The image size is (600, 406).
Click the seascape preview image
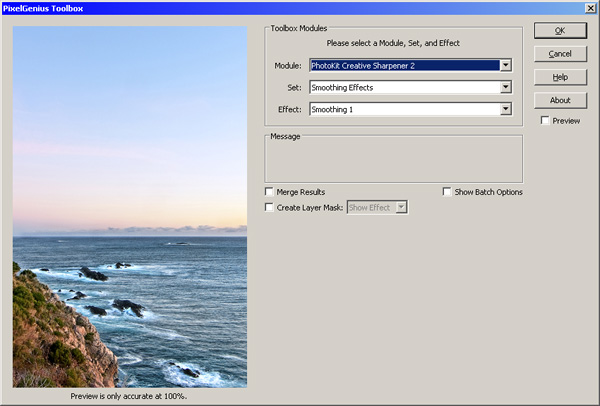click(130, 206)
